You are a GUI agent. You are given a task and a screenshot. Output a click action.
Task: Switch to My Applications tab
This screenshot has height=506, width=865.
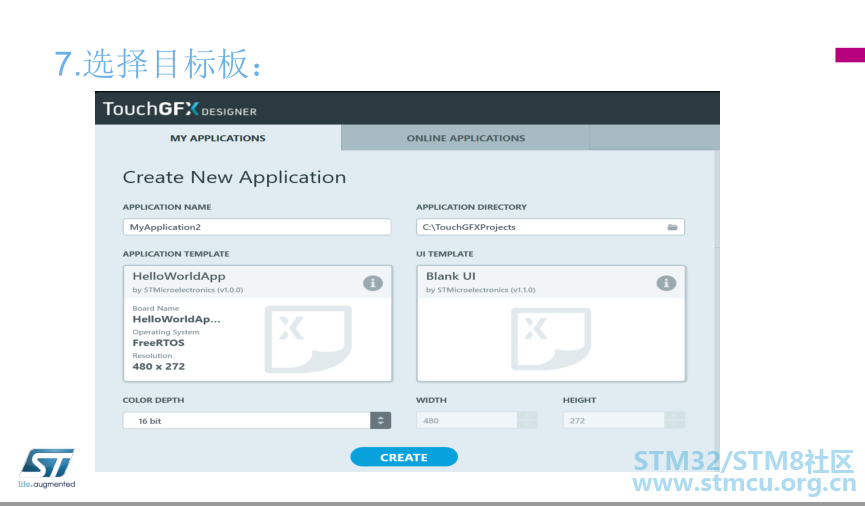218,138
